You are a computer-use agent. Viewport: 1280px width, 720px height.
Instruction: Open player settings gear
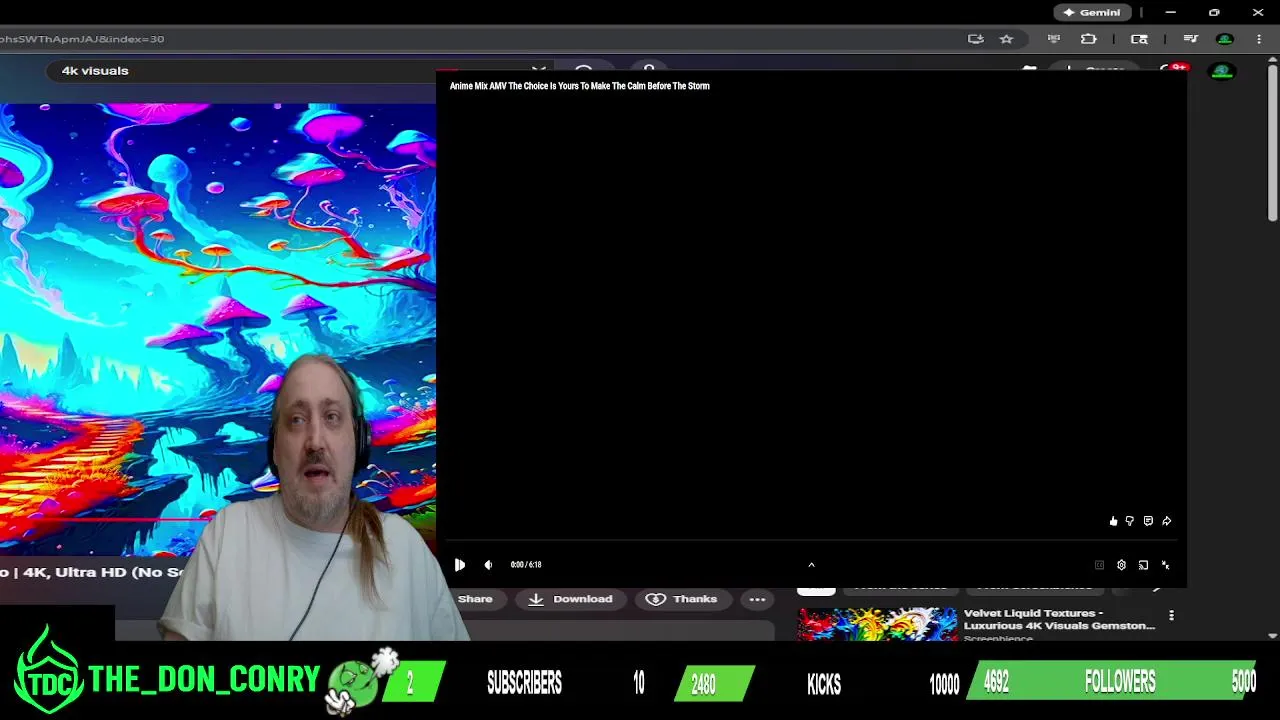pos(1121,565)
